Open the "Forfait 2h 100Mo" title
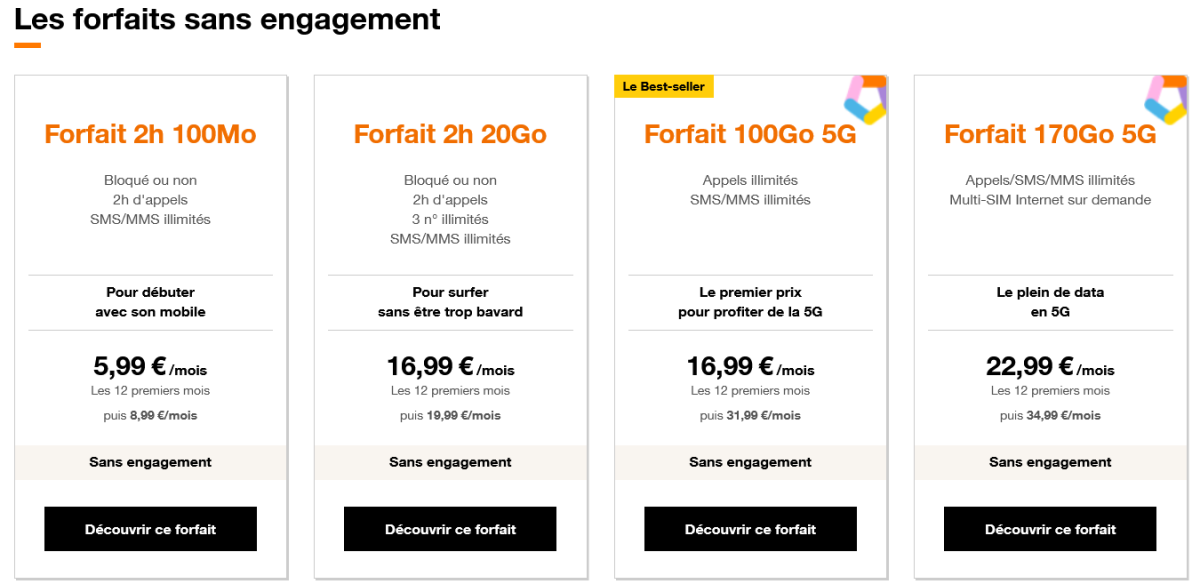The width and height of the screenshot is (1200, 584). 150,134
